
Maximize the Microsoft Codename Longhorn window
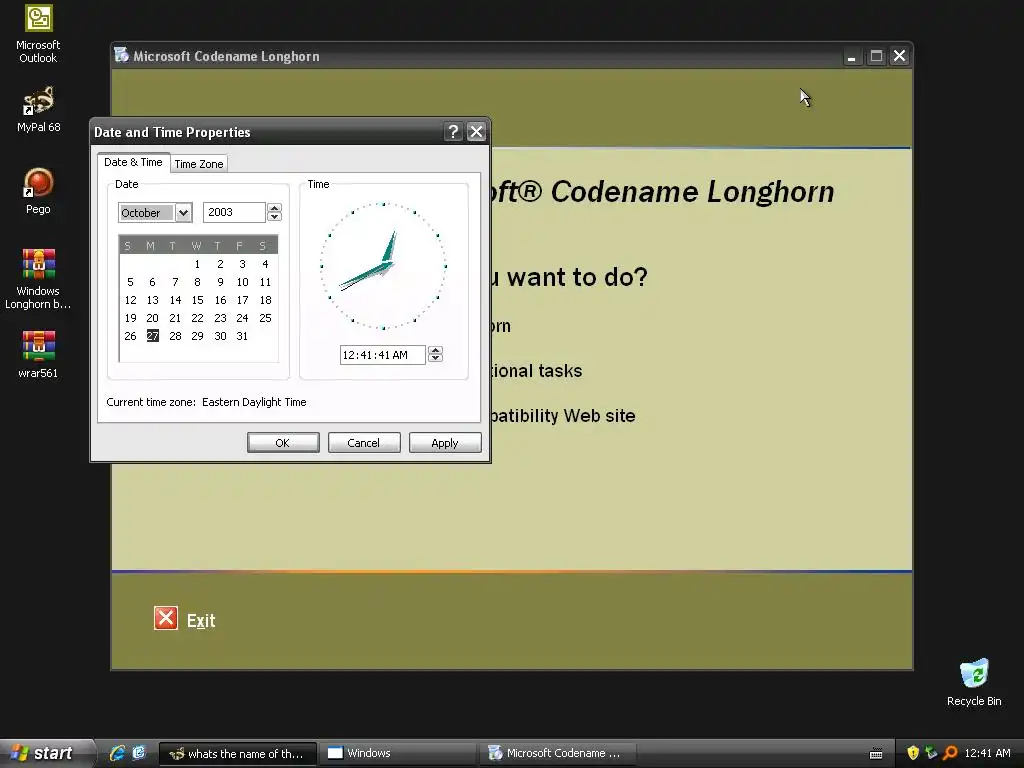[x=876, y=56]
